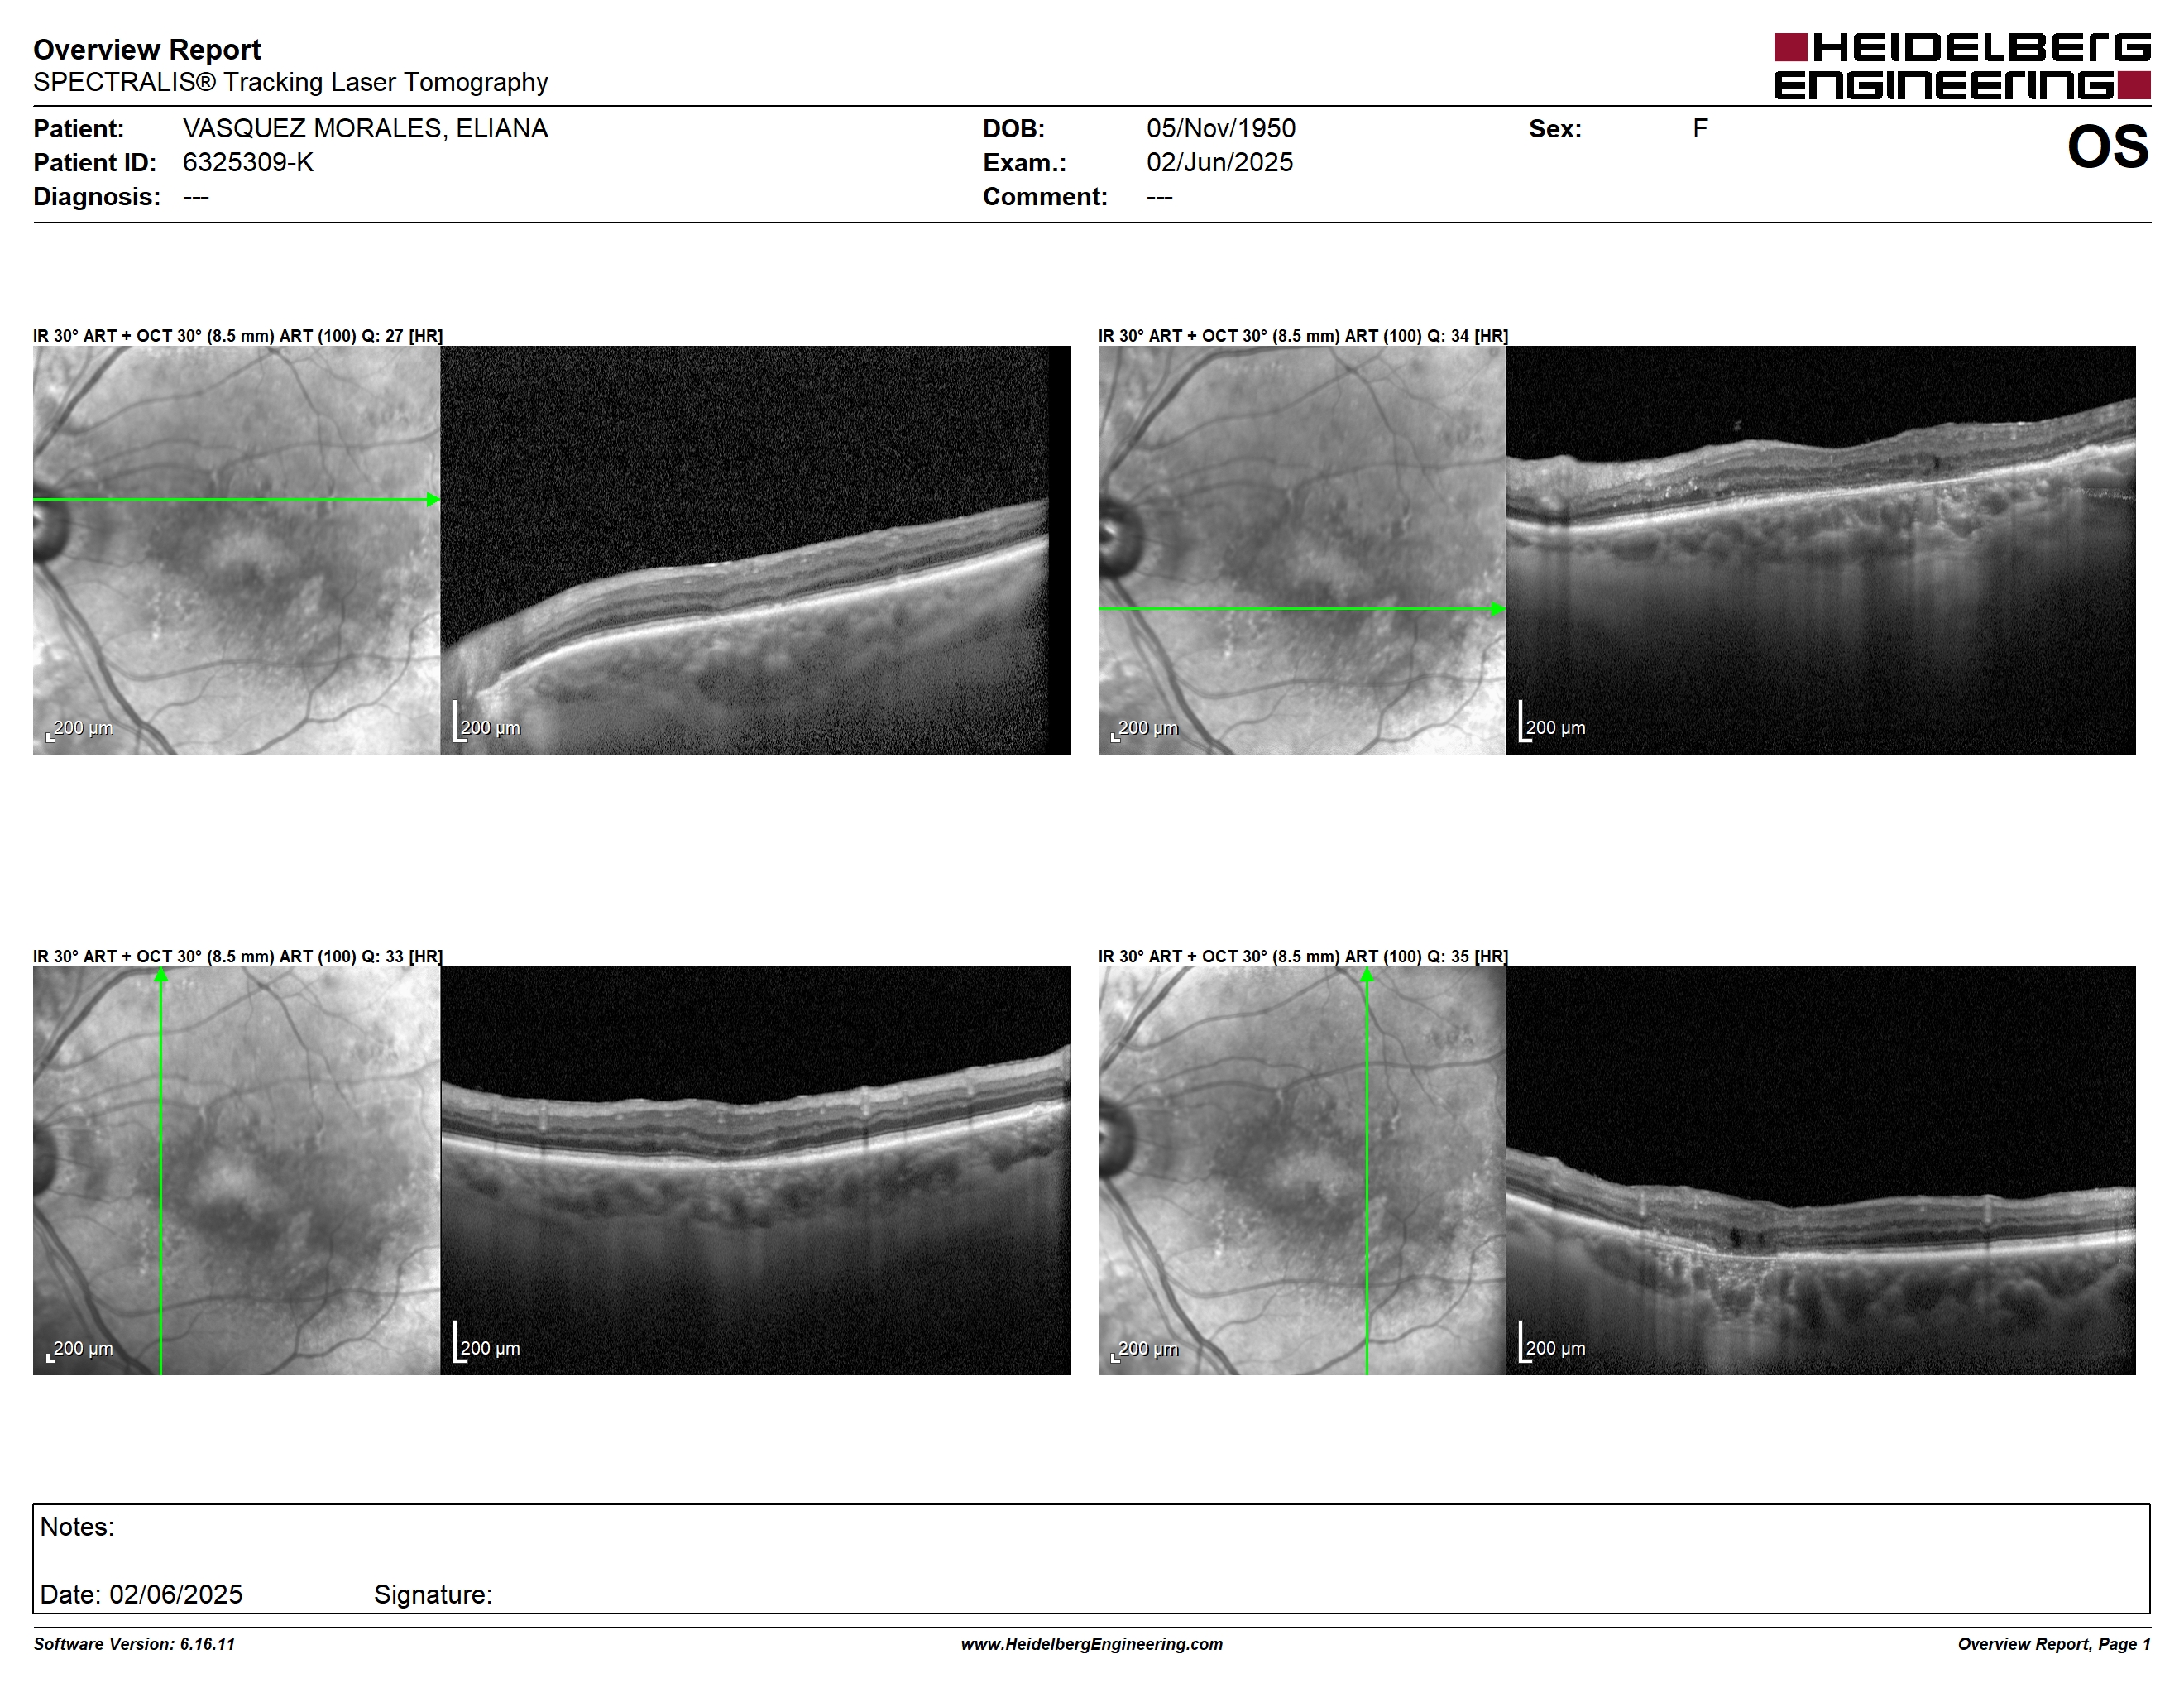Open the Q: 34 OCT B-scan image
Screen dimensions: 2184x1688
point(1821,550)
